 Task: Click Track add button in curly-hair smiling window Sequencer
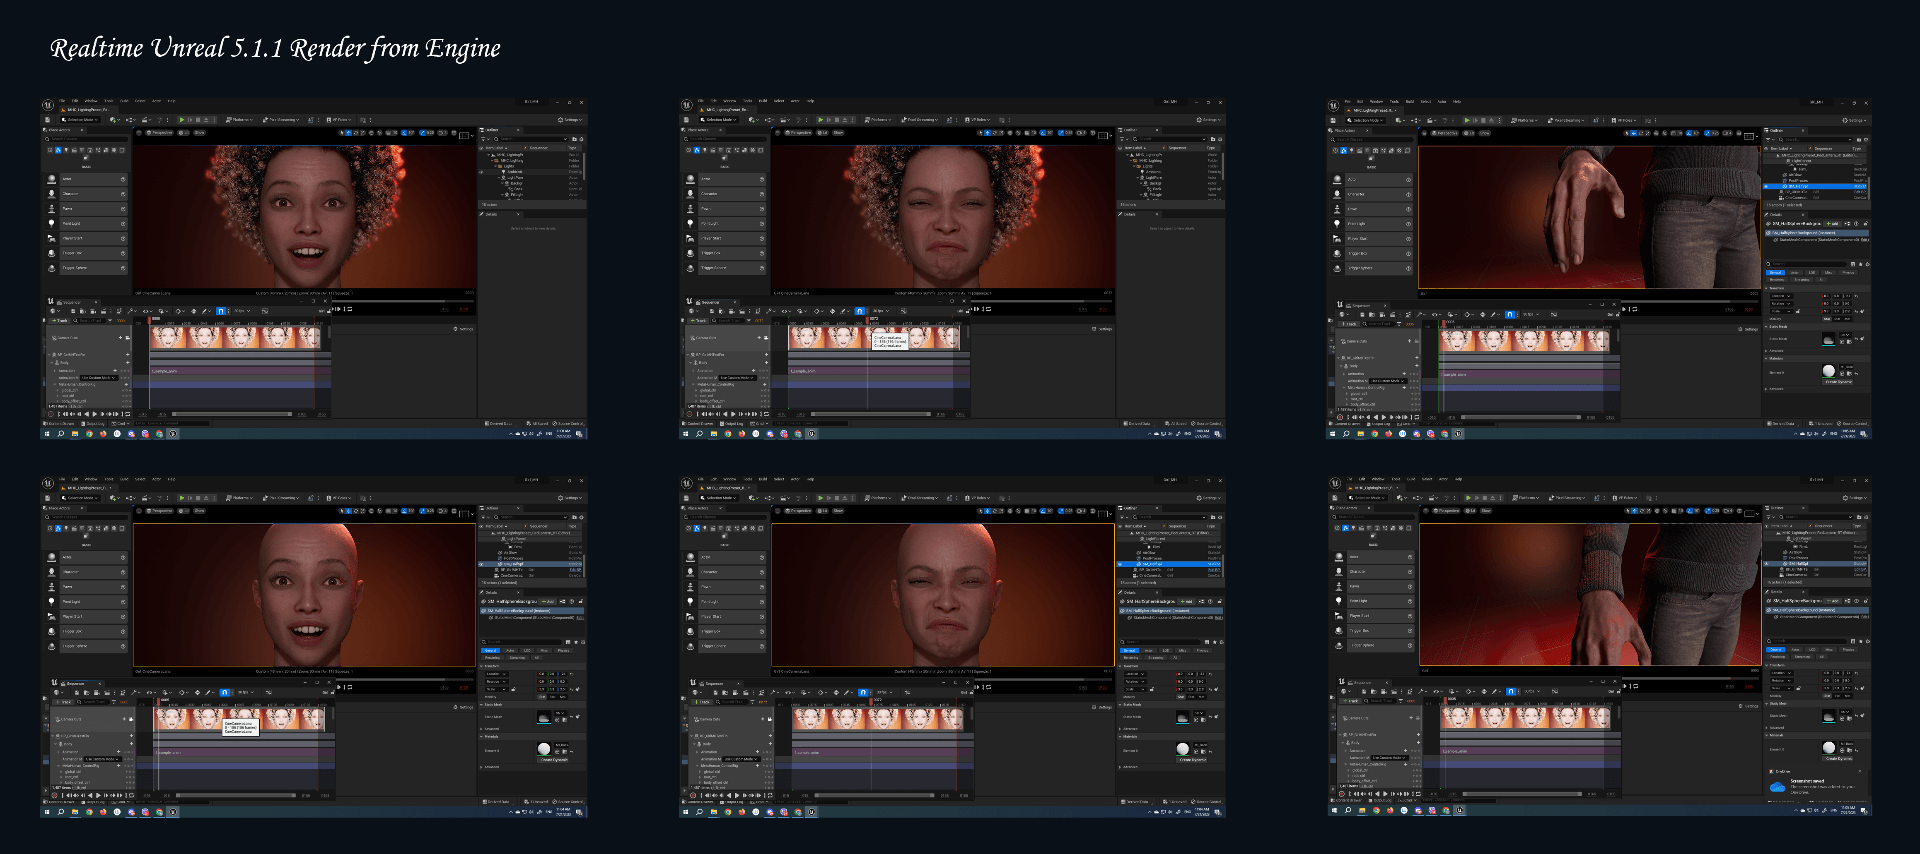(59, 321)
